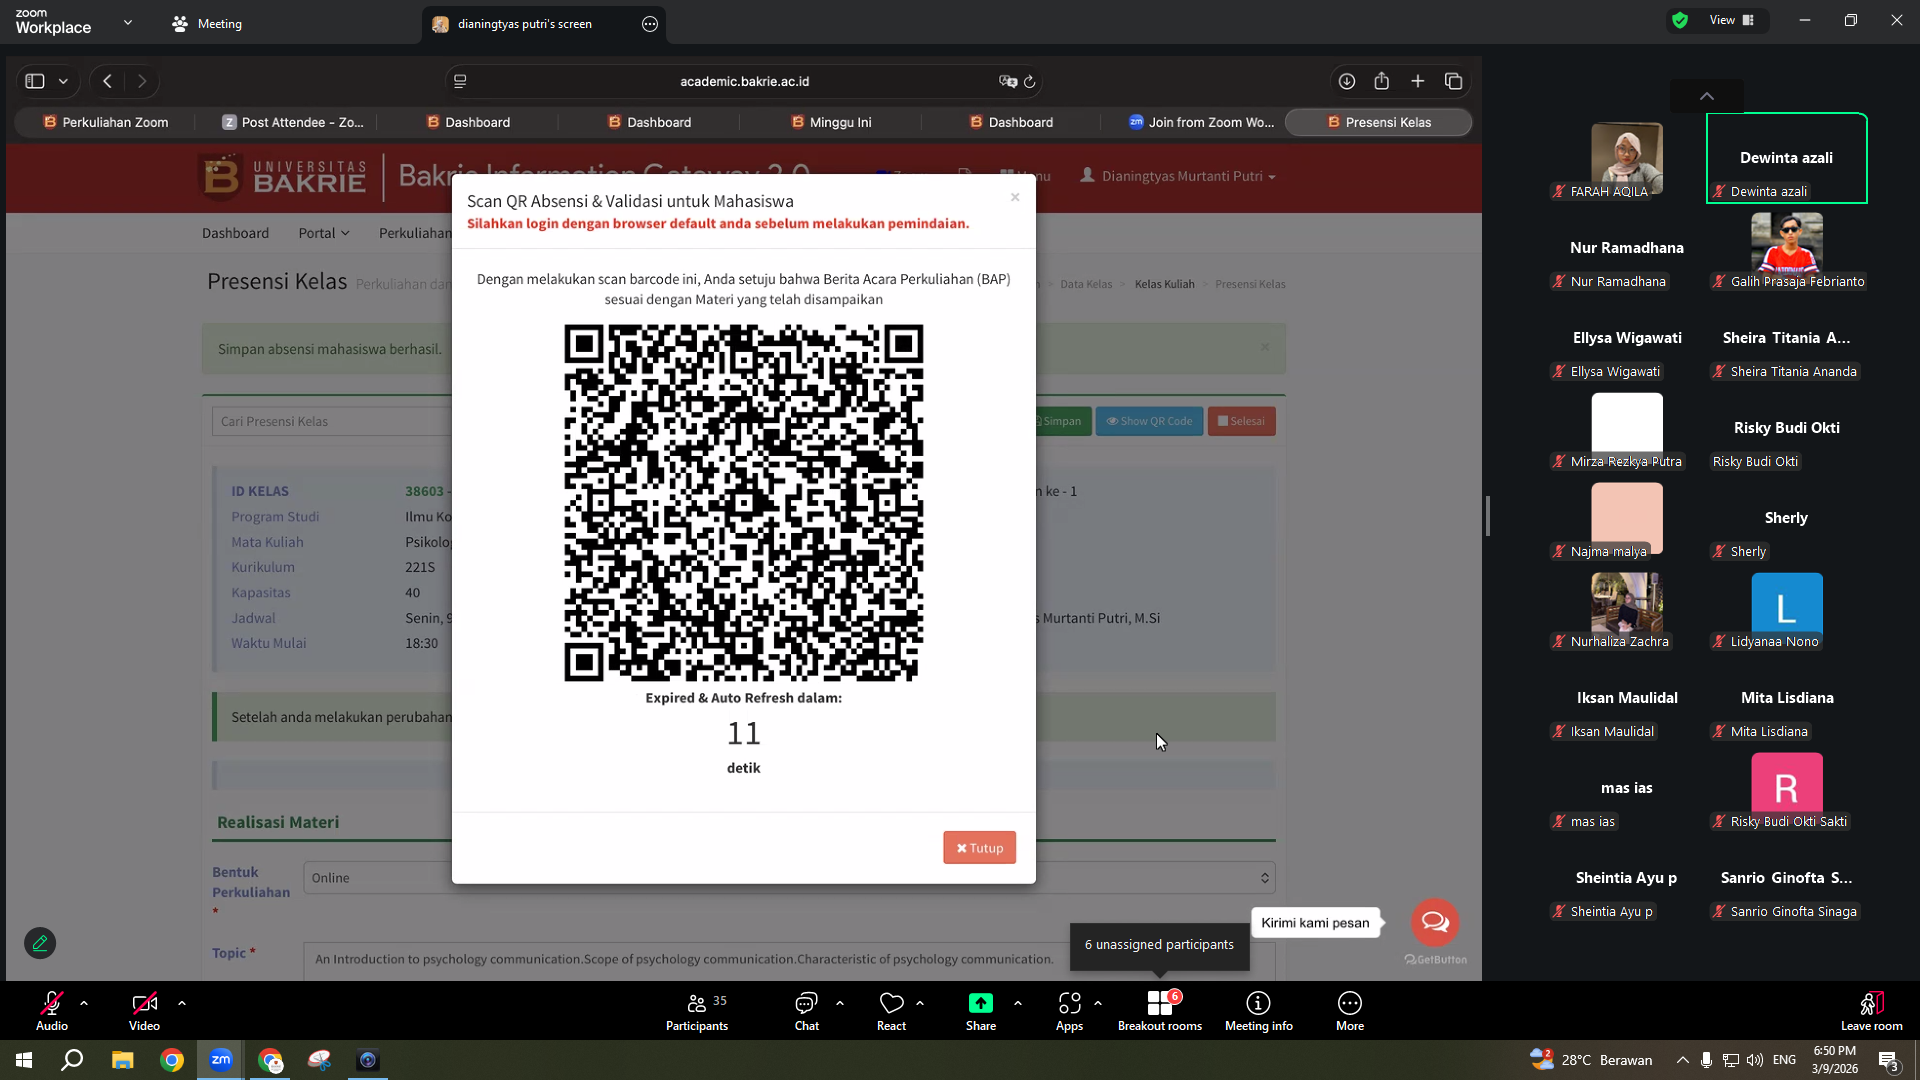The width and height of the screenshot is (1920, 1080).
Task: Click Leave room button
Action: coord(1871,1011)
